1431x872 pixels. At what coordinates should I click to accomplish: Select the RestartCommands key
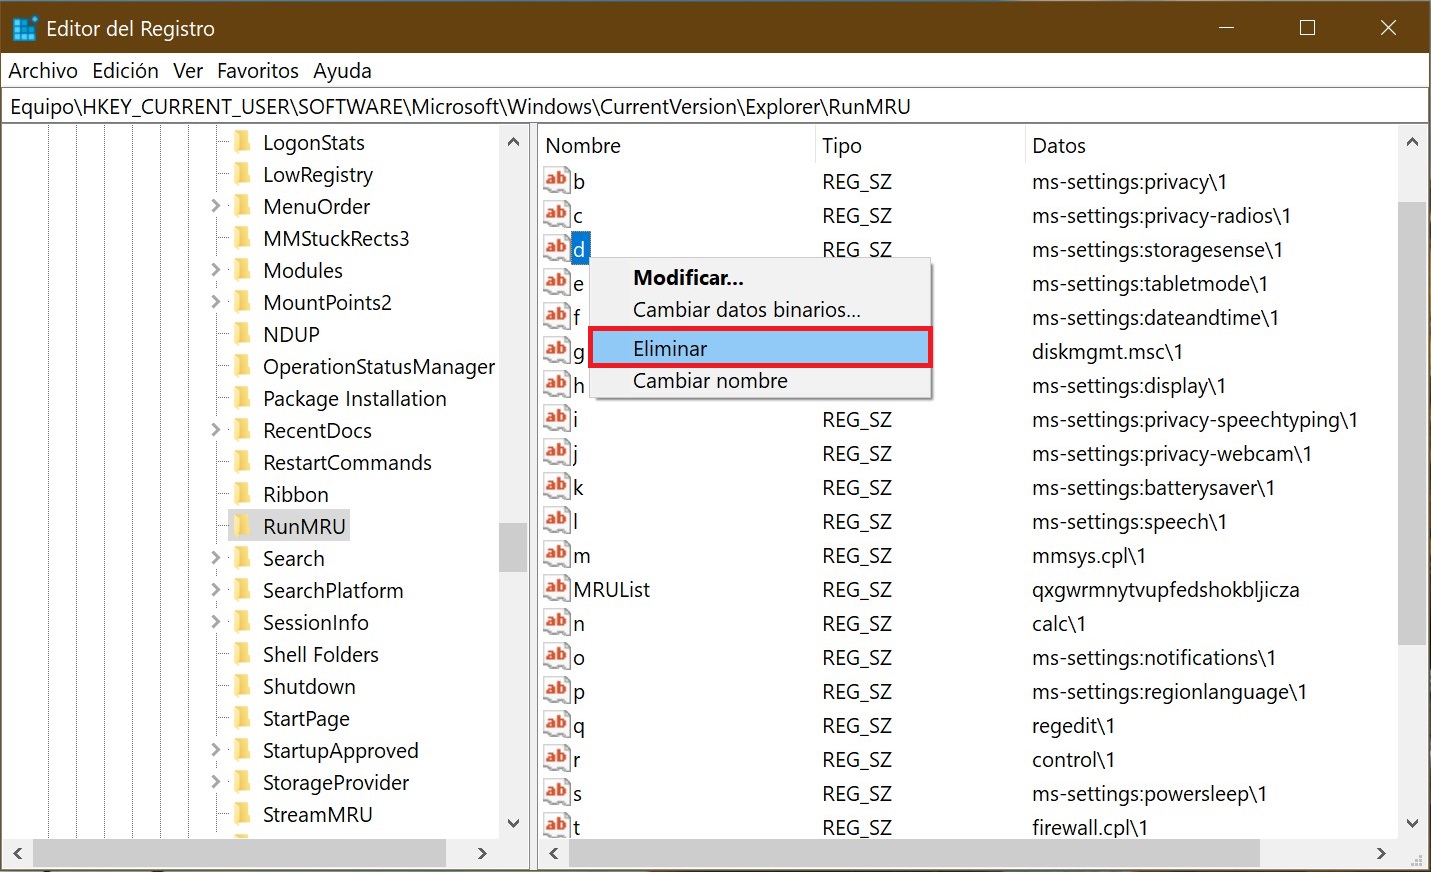coord(347,462)
